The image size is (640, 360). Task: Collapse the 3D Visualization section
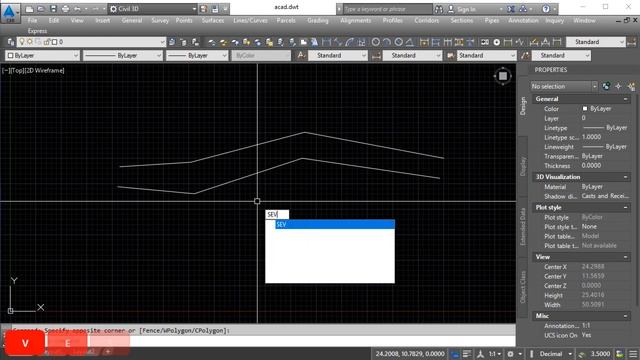pos(625,177)
